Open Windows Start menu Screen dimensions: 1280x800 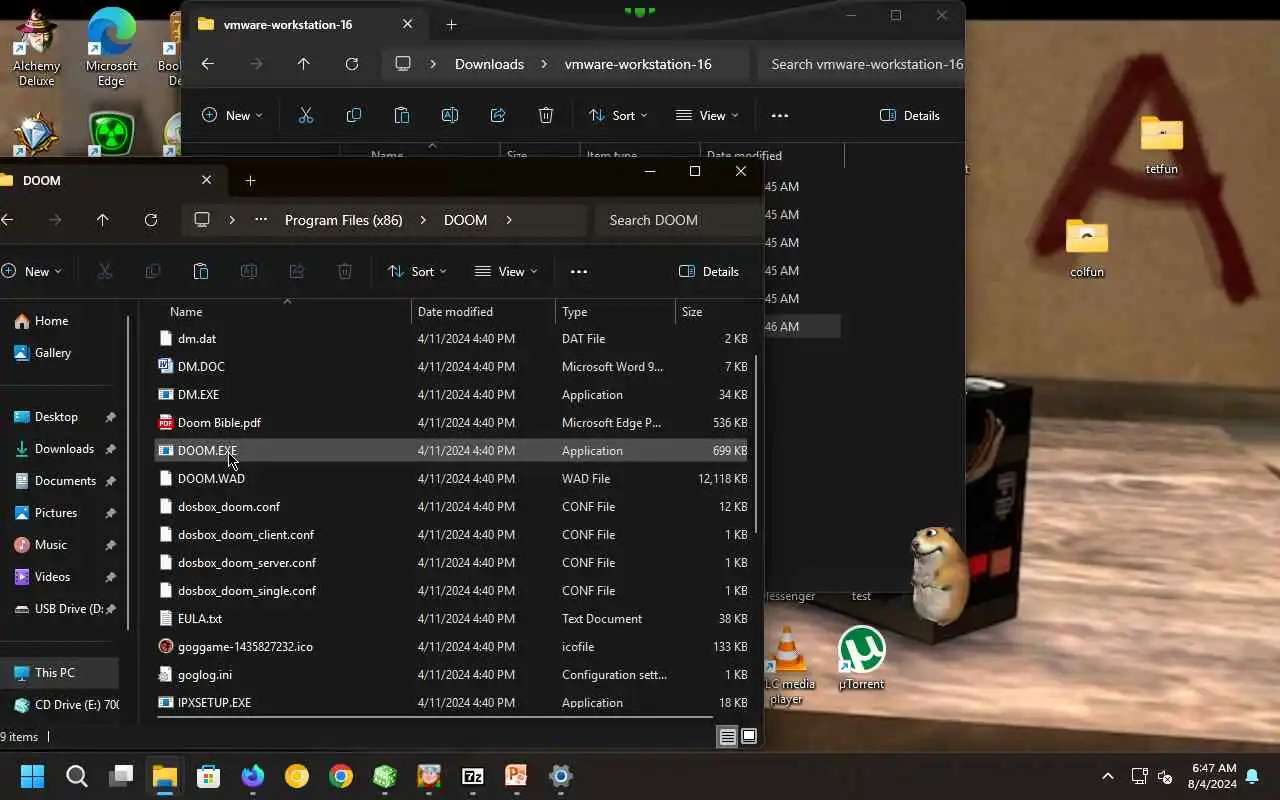pos(33,776)
